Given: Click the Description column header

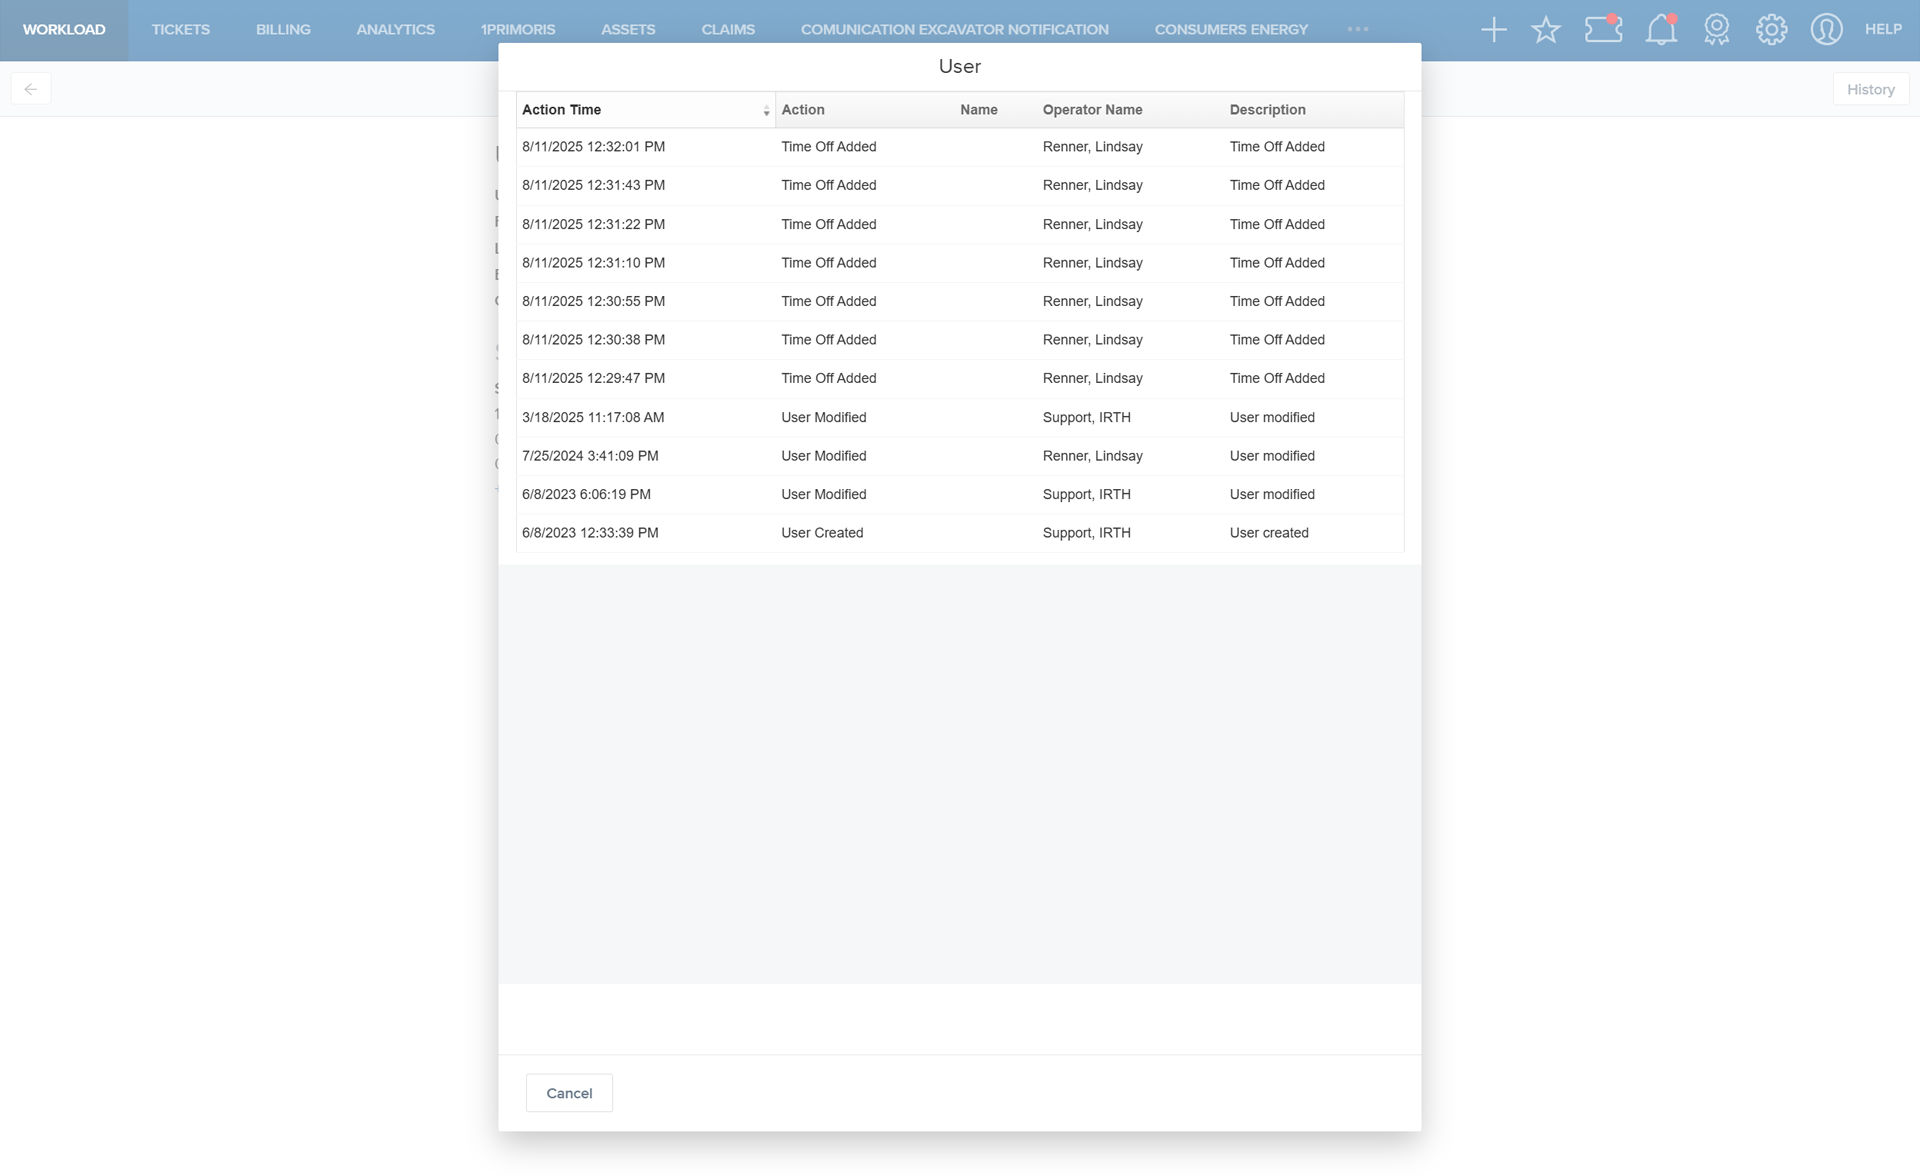Looking at the screenshot, I should click(1267, 110).
